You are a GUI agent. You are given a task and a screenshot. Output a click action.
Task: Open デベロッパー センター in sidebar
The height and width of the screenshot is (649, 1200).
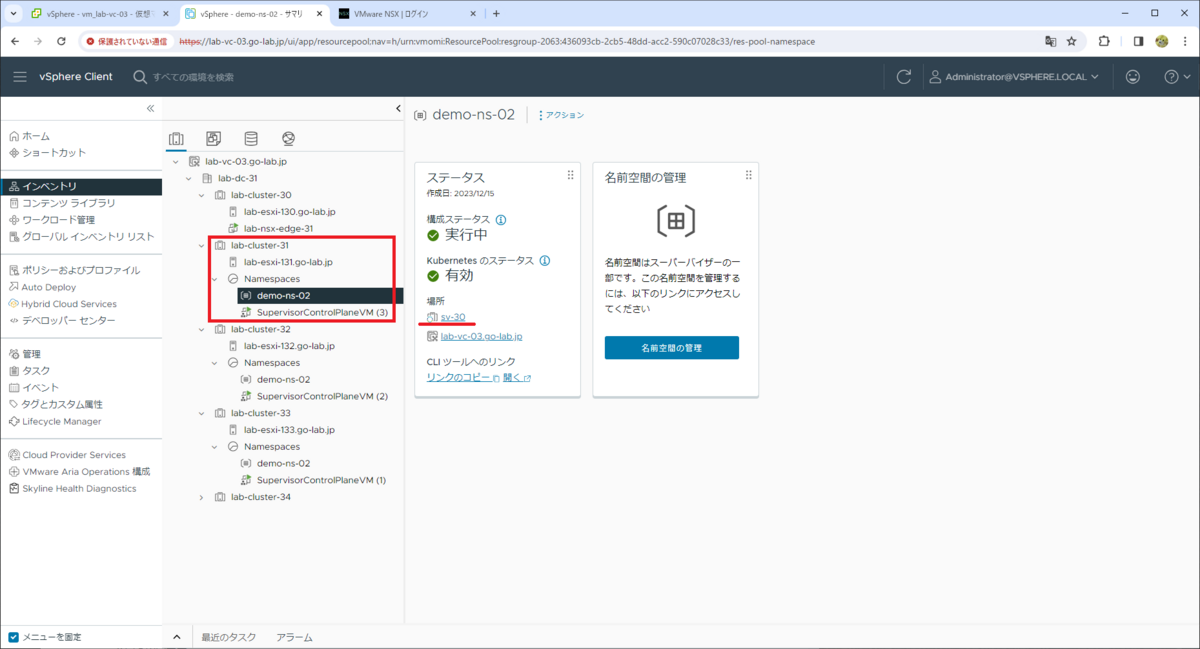tap(69, 321)
